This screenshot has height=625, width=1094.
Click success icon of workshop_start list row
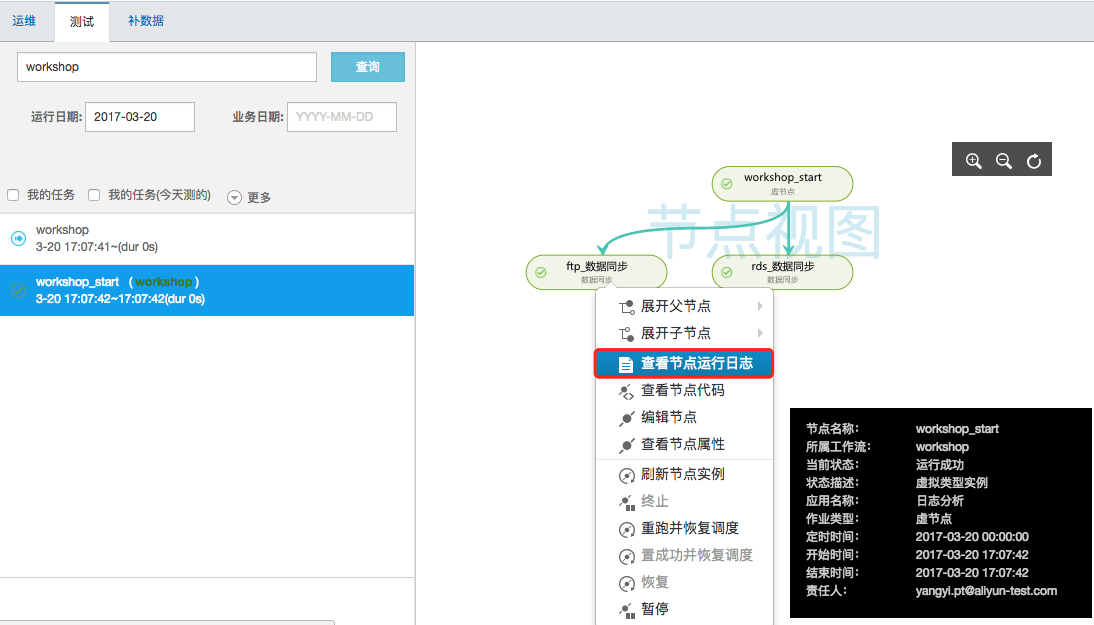click(x=19, y=290)
